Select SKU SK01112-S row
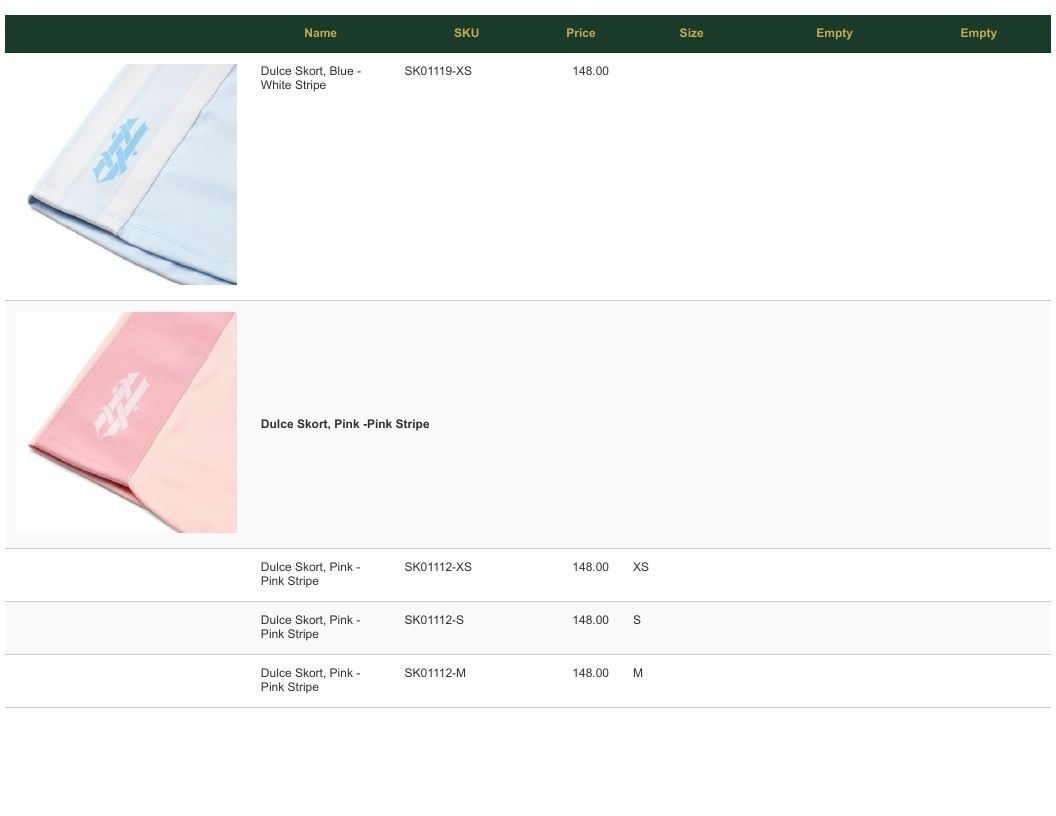The image size is (1056, 816). pyautogui.click(x=528, y=628)
